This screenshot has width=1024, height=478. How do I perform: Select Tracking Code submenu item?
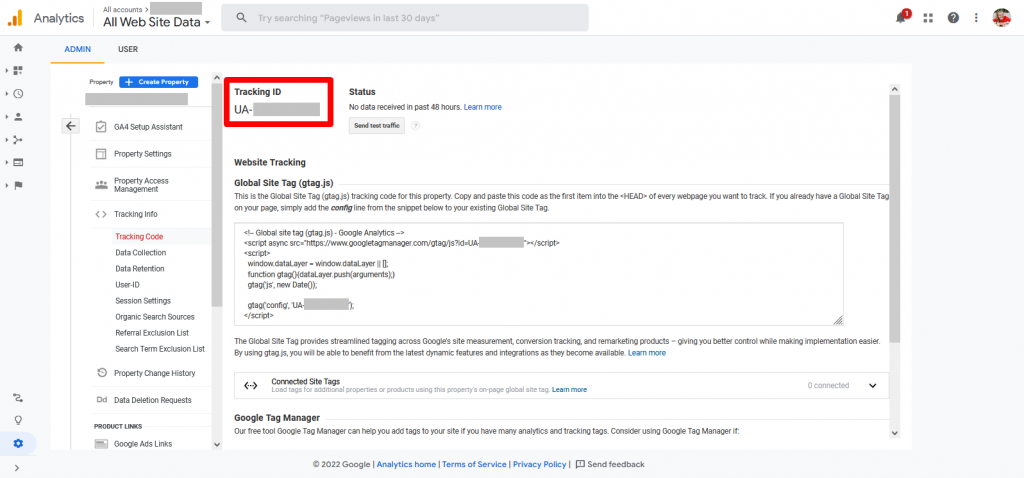click(x=139, y=236)
